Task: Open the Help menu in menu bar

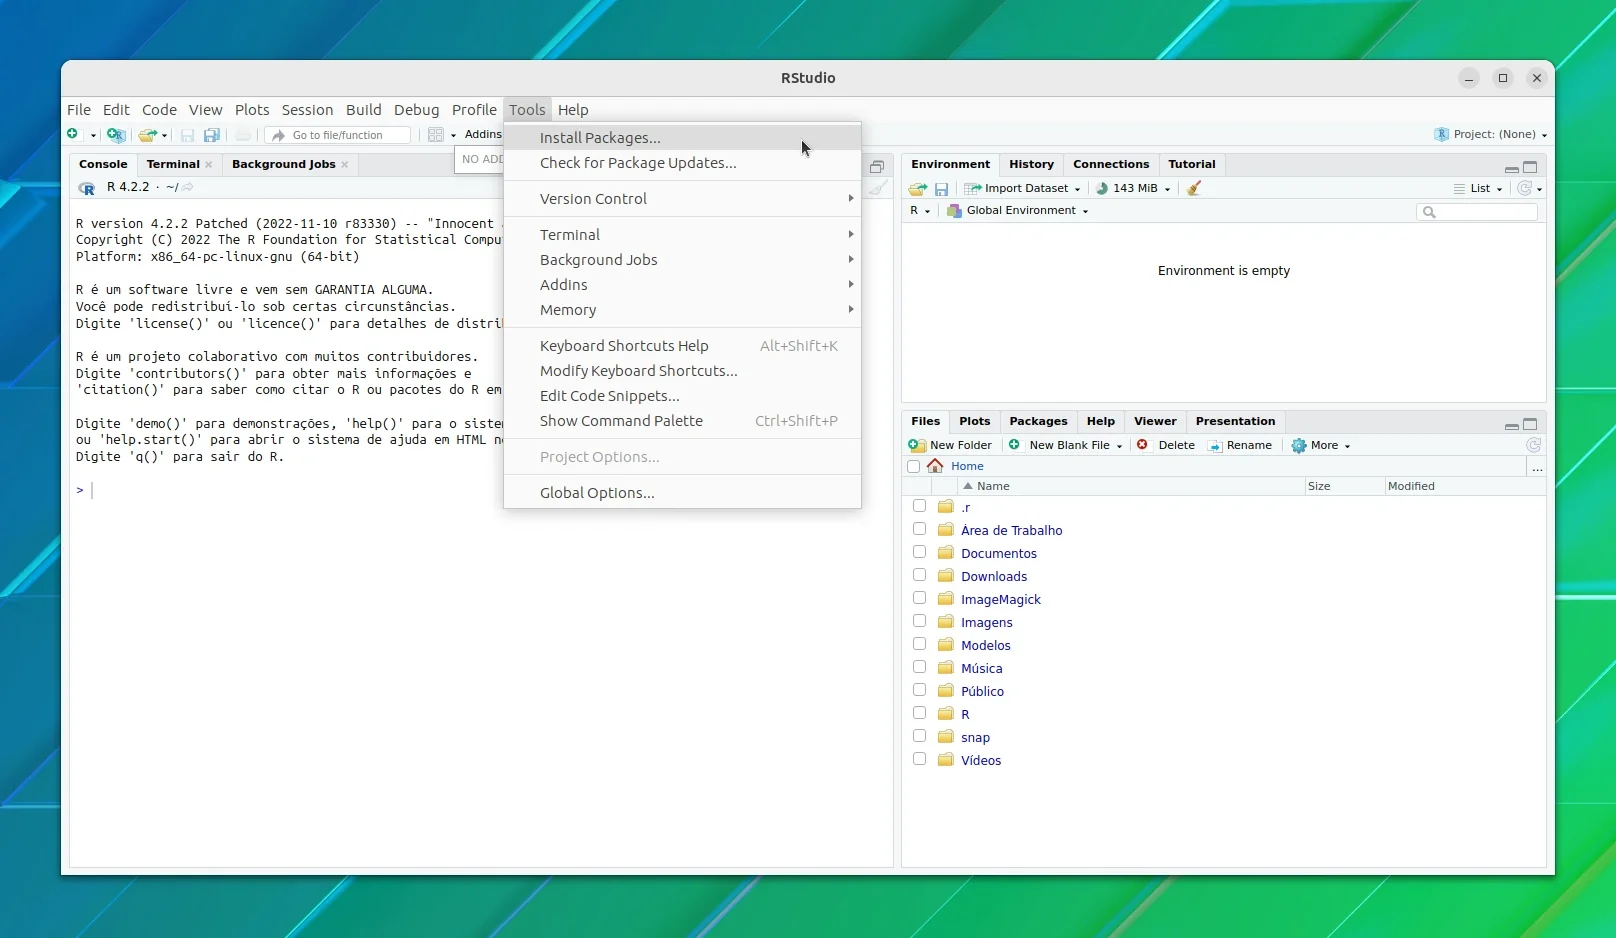Action: (573, 110)
